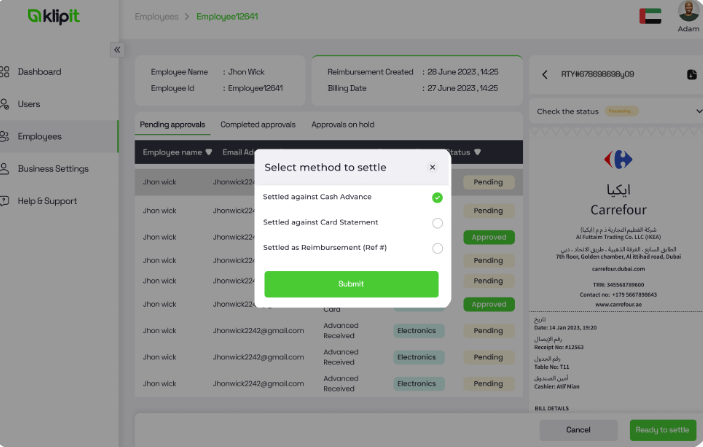Go to Employees breadcrumb link
Viewport: 703px width, 447px height.
click(156, 17)
